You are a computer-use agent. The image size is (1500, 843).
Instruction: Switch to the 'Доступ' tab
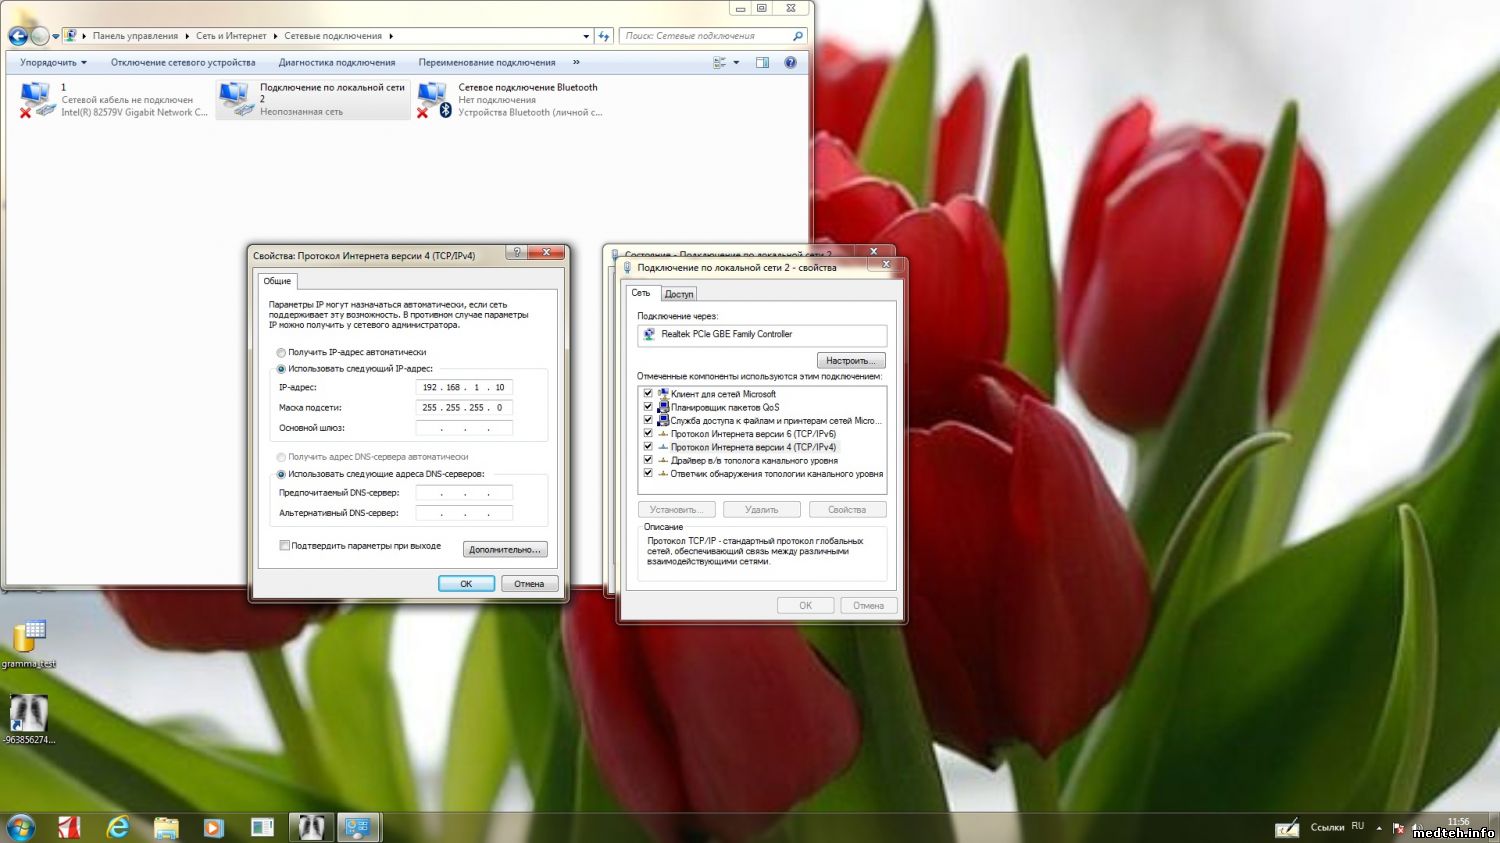click(x=679, y=294)
